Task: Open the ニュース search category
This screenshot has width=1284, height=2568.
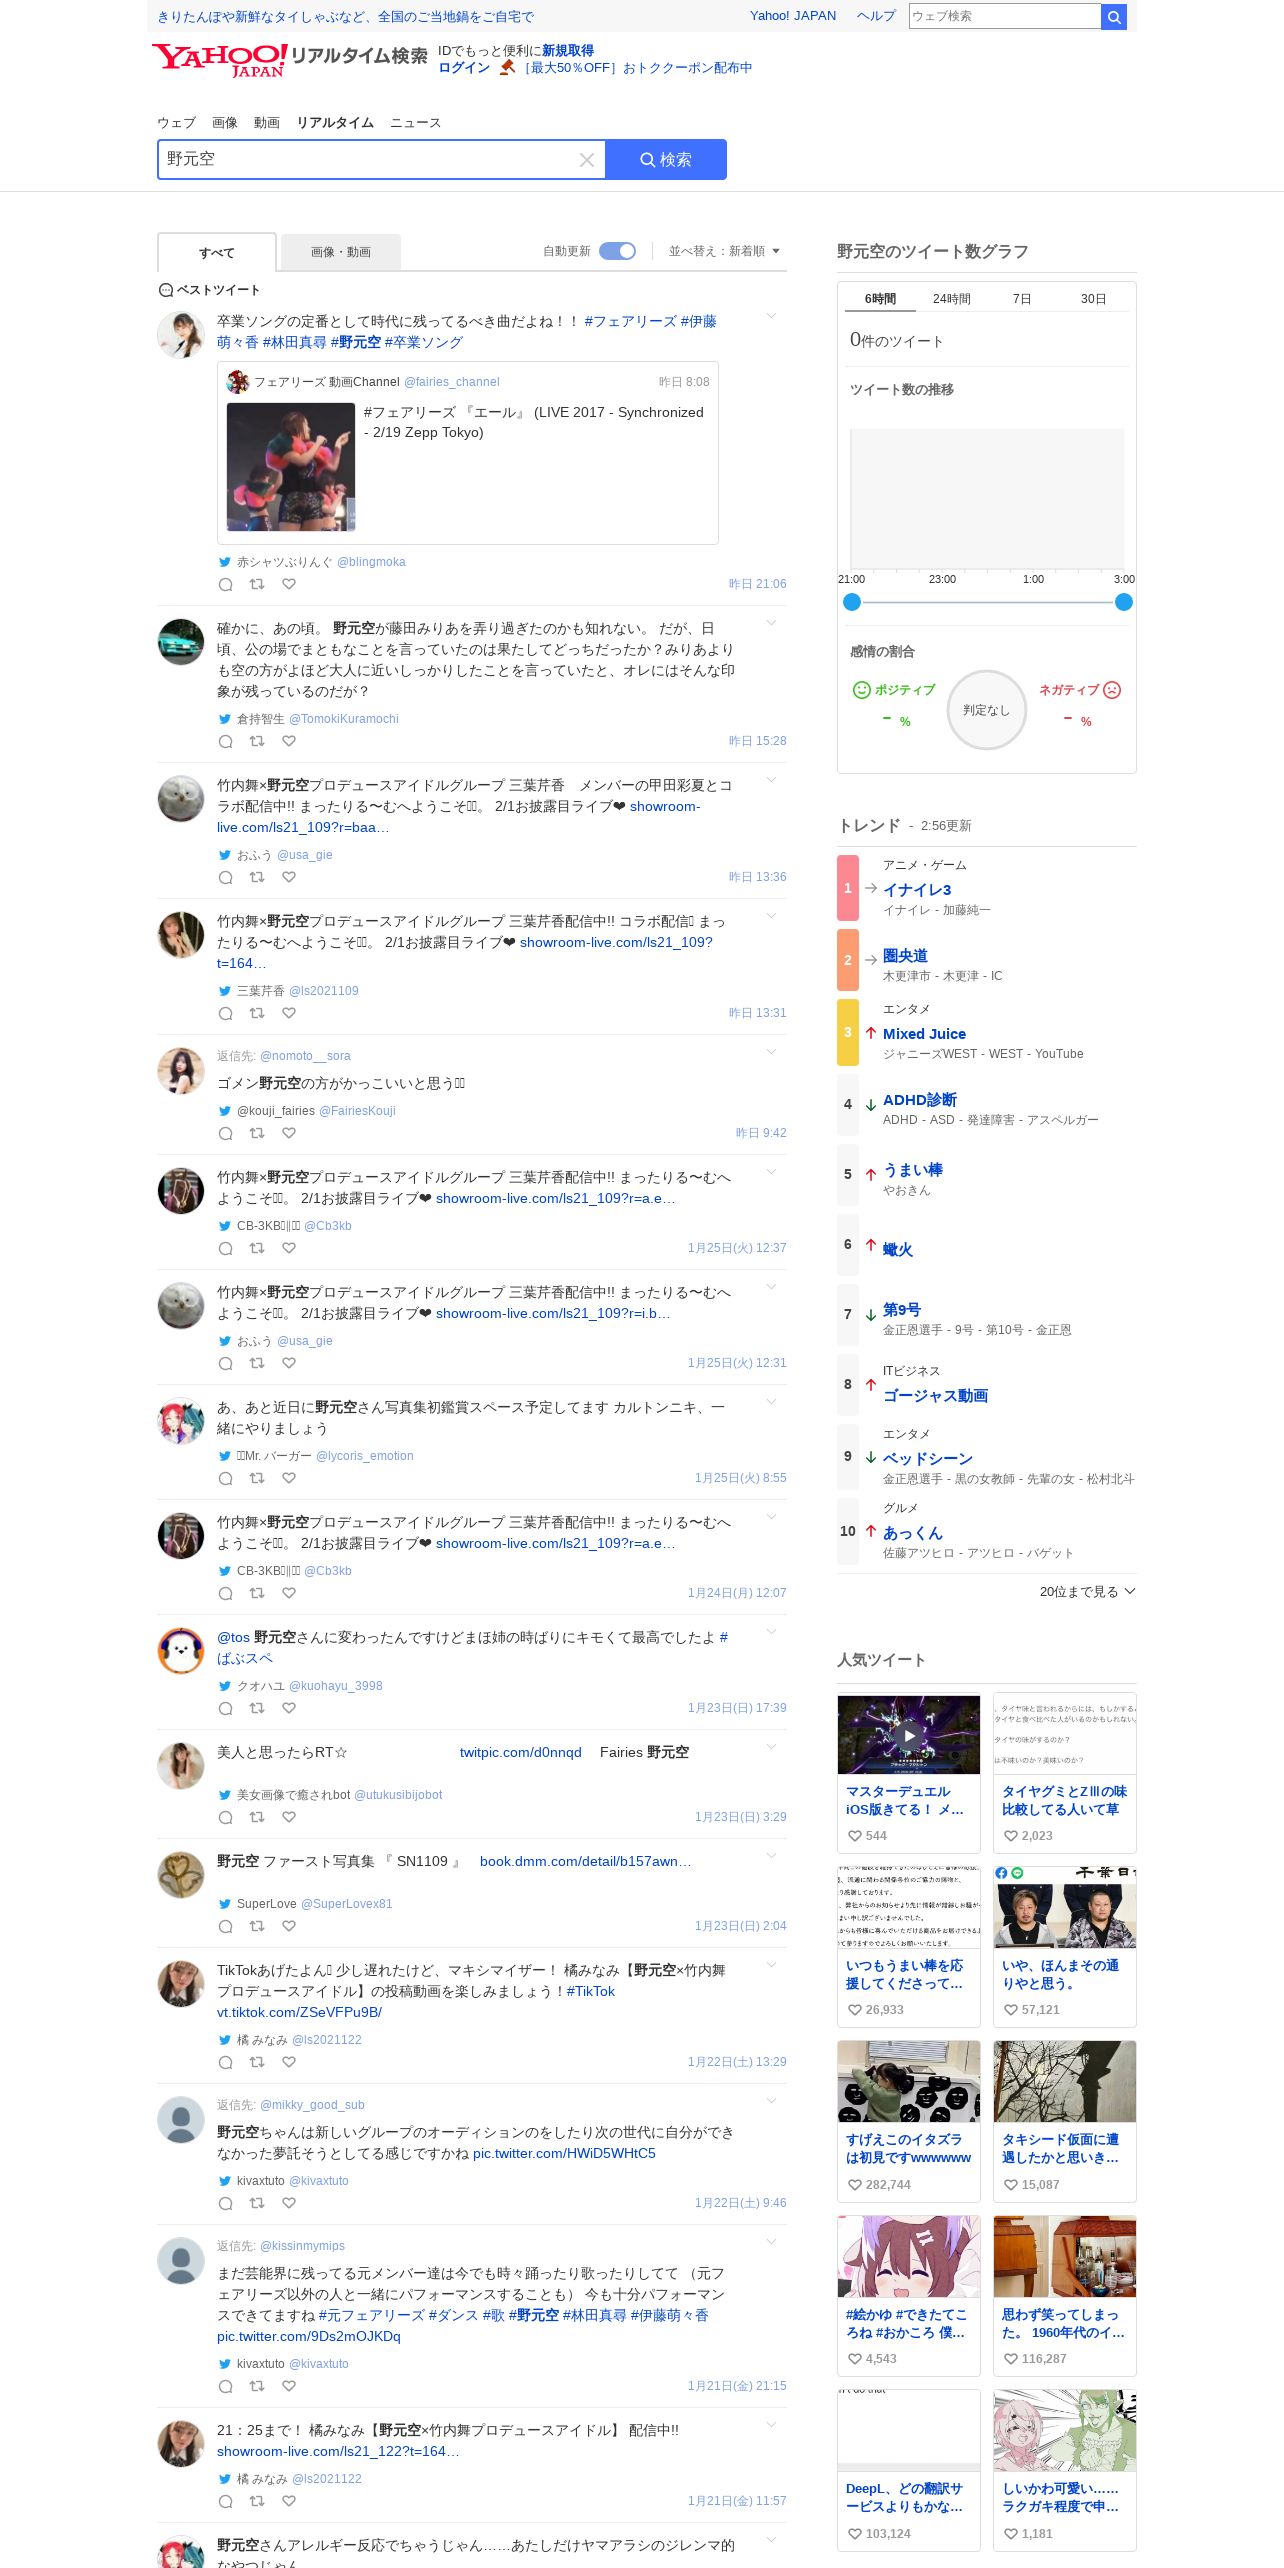Action: (415, 123)
